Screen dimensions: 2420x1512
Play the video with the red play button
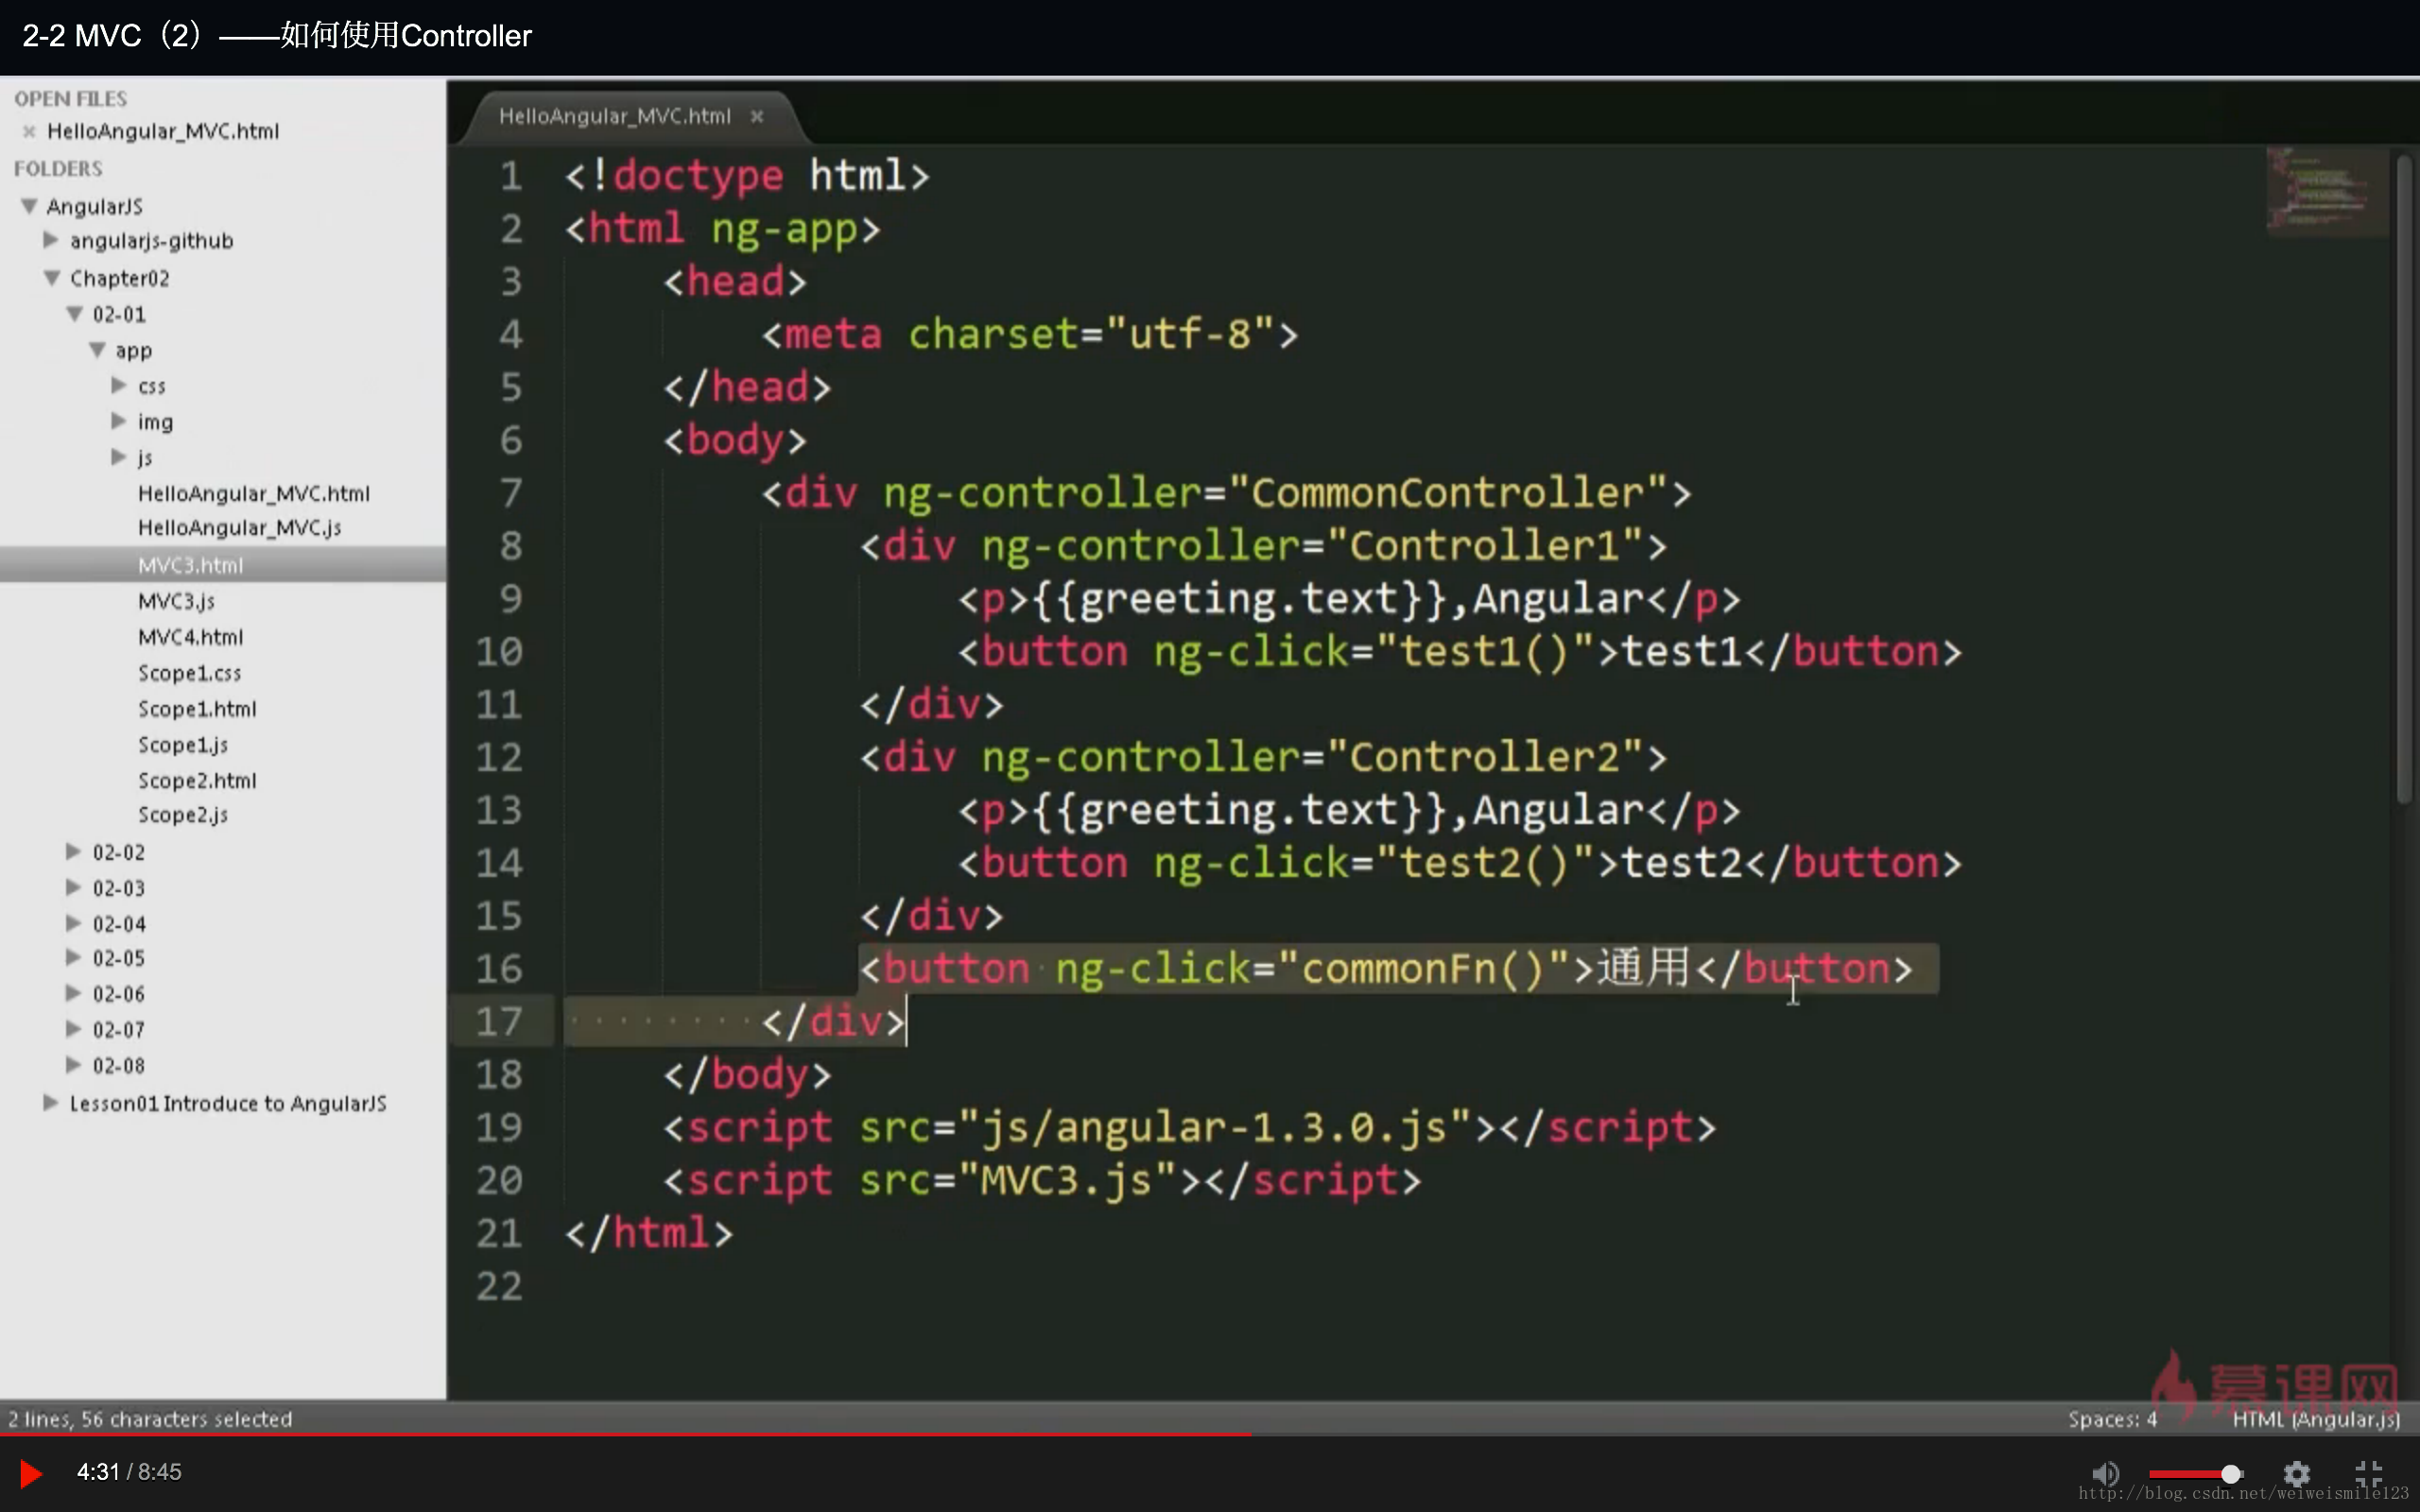pyautogui.click(x=31, y=1473)
